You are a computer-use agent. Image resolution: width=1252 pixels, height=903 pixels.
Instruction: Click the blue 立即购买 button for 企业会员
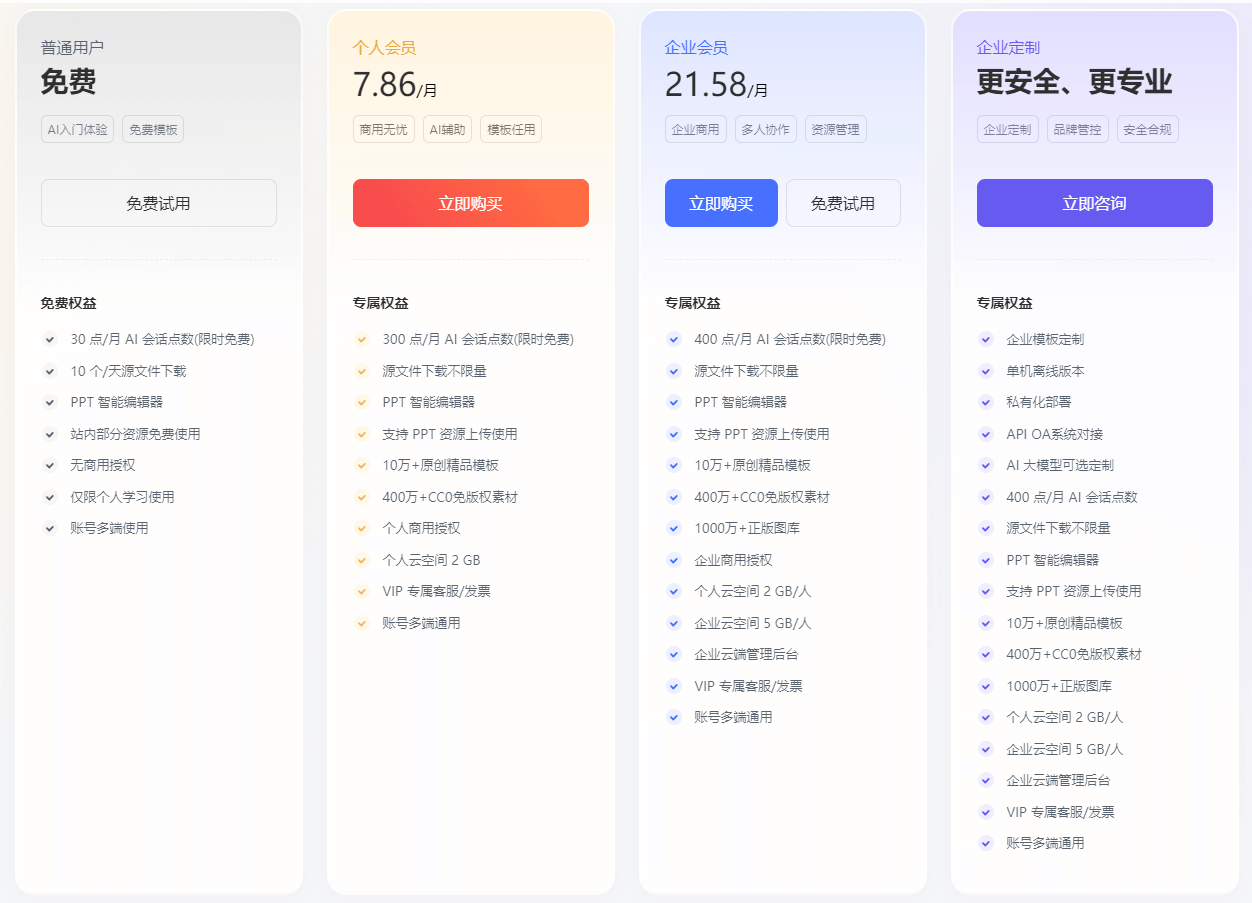(x=721, y=203)
